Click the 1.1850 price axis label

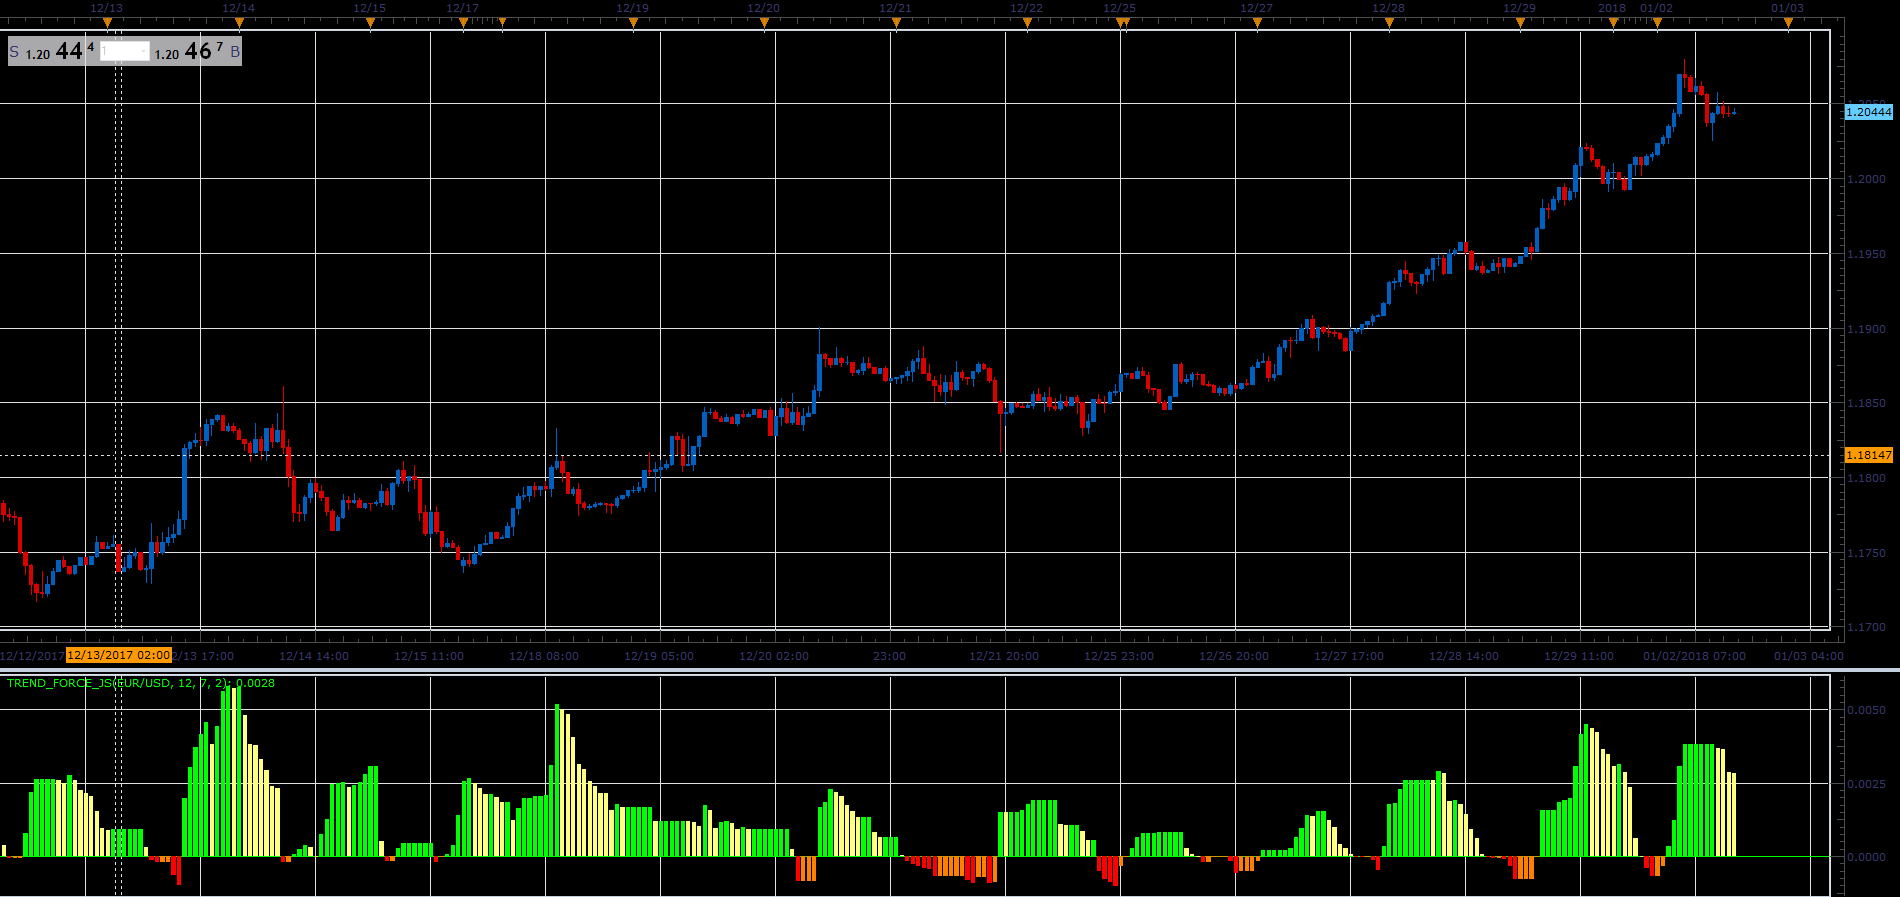[1866, 403]
